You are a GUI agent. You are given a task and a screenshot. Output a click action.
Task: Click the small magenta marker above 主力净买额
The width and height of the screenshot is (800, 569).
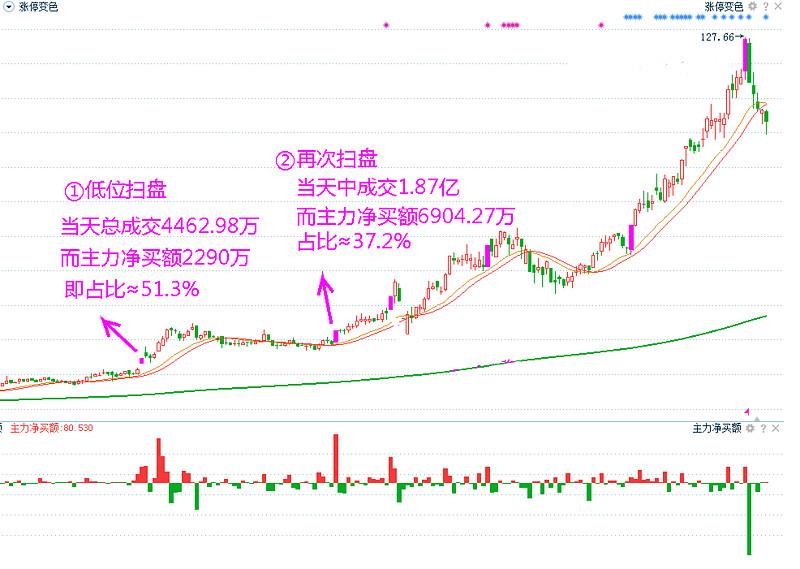747,411
